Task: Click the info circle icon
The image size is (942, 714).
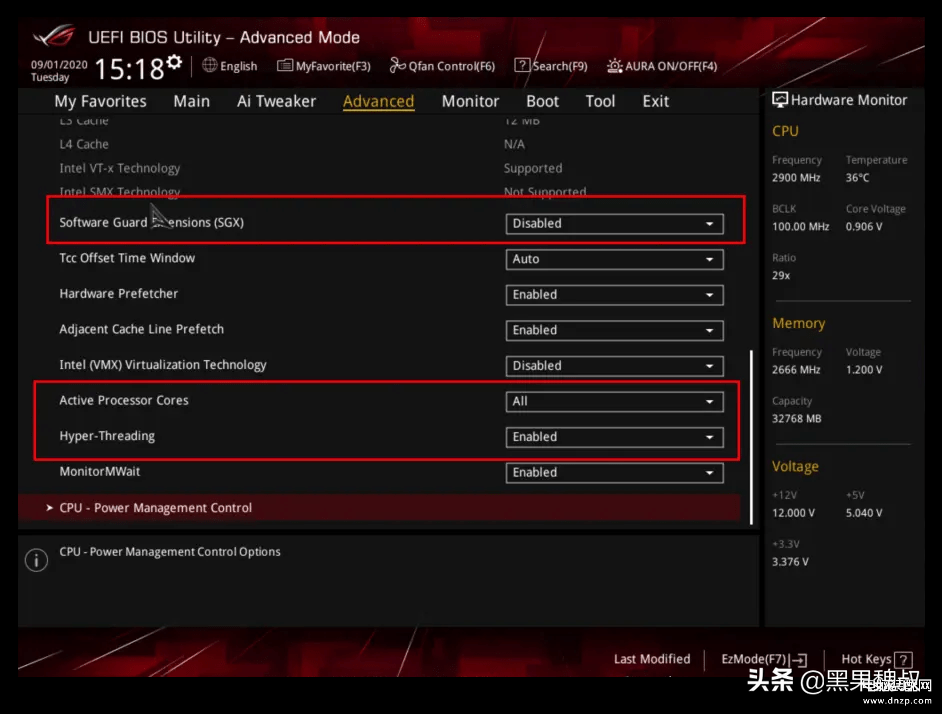Action: click(x=37, y=560)
